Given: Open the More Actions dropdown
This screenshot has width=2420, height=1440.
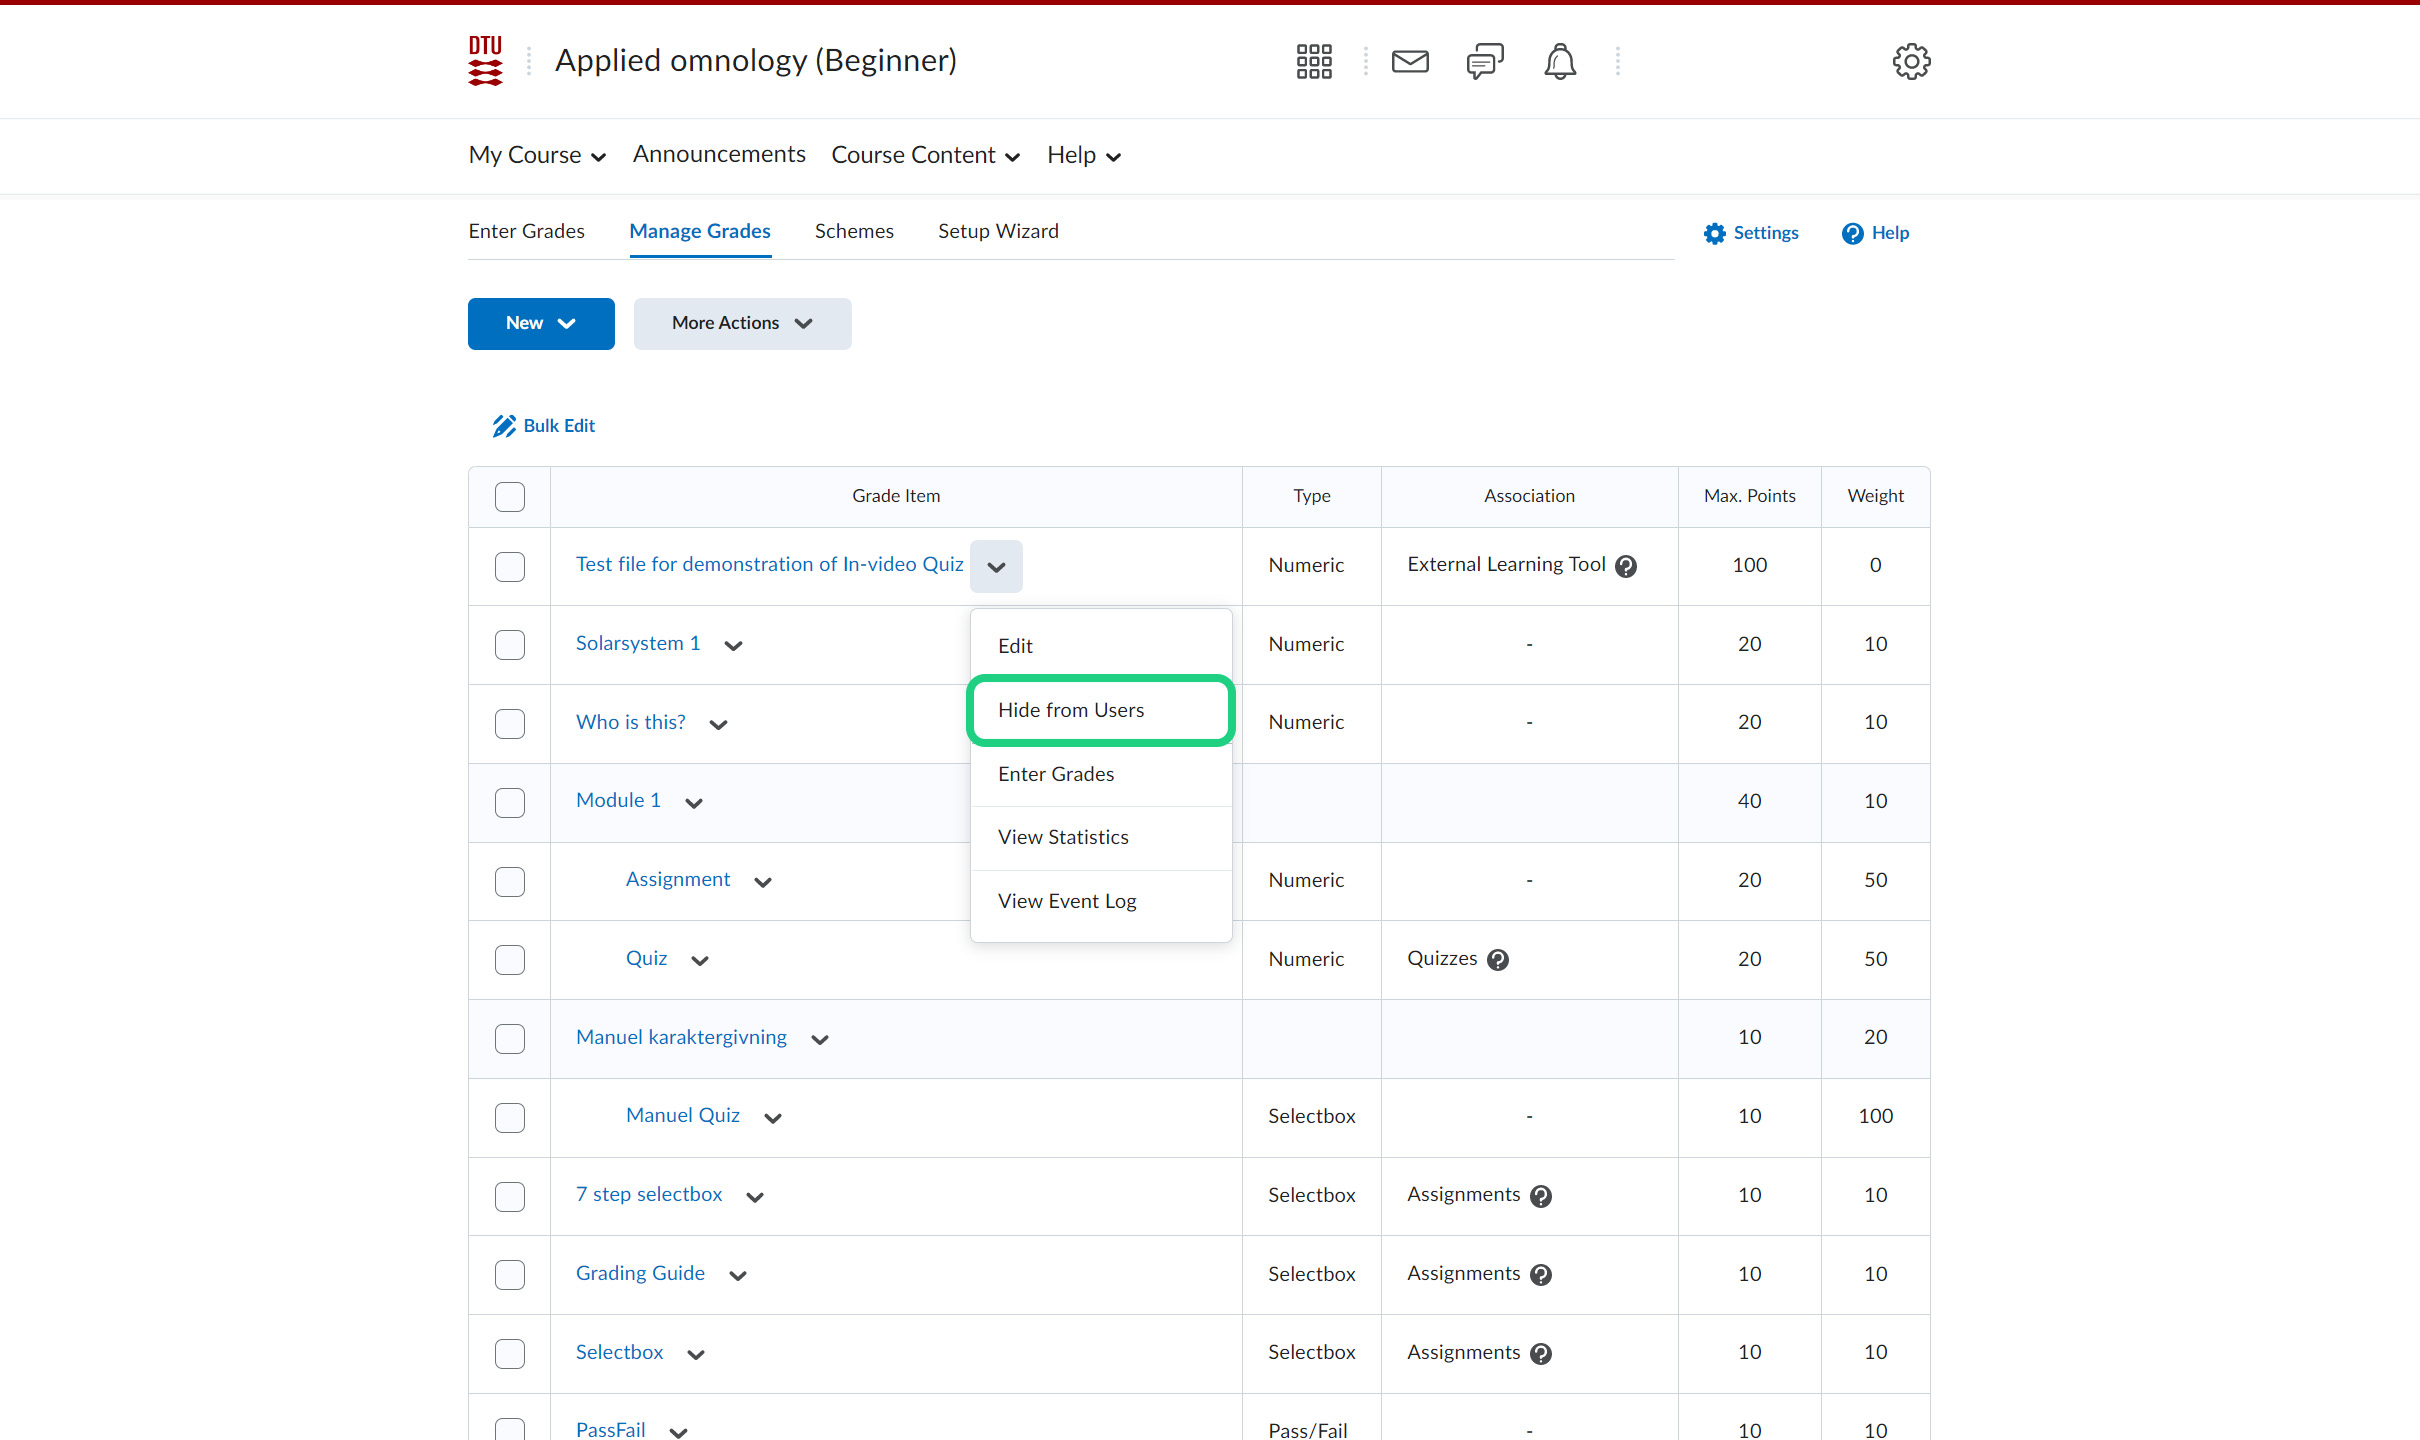Looking at the screenshot, I should pyautogui.click(x=742, y=324).
